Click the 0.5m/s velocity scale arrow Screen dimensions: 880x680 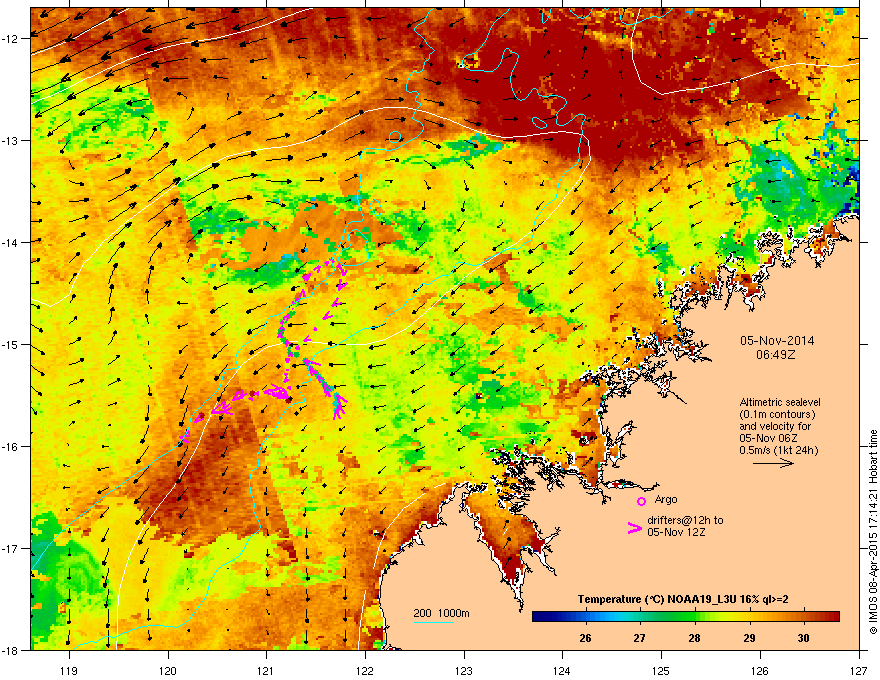[x=773, y=463]
